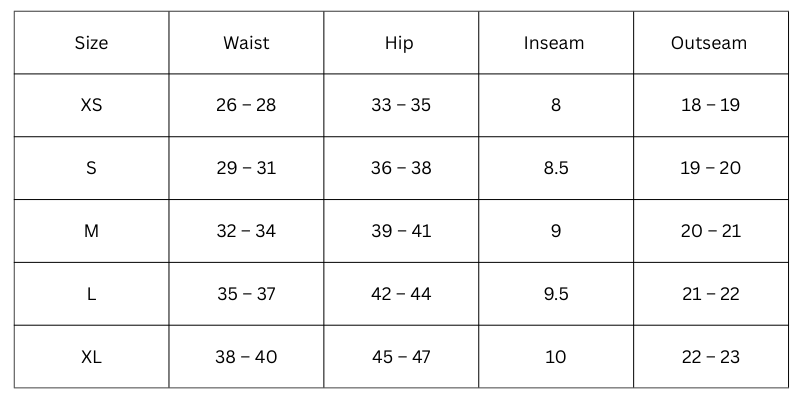Select the XL size row label

click(91, 357)
